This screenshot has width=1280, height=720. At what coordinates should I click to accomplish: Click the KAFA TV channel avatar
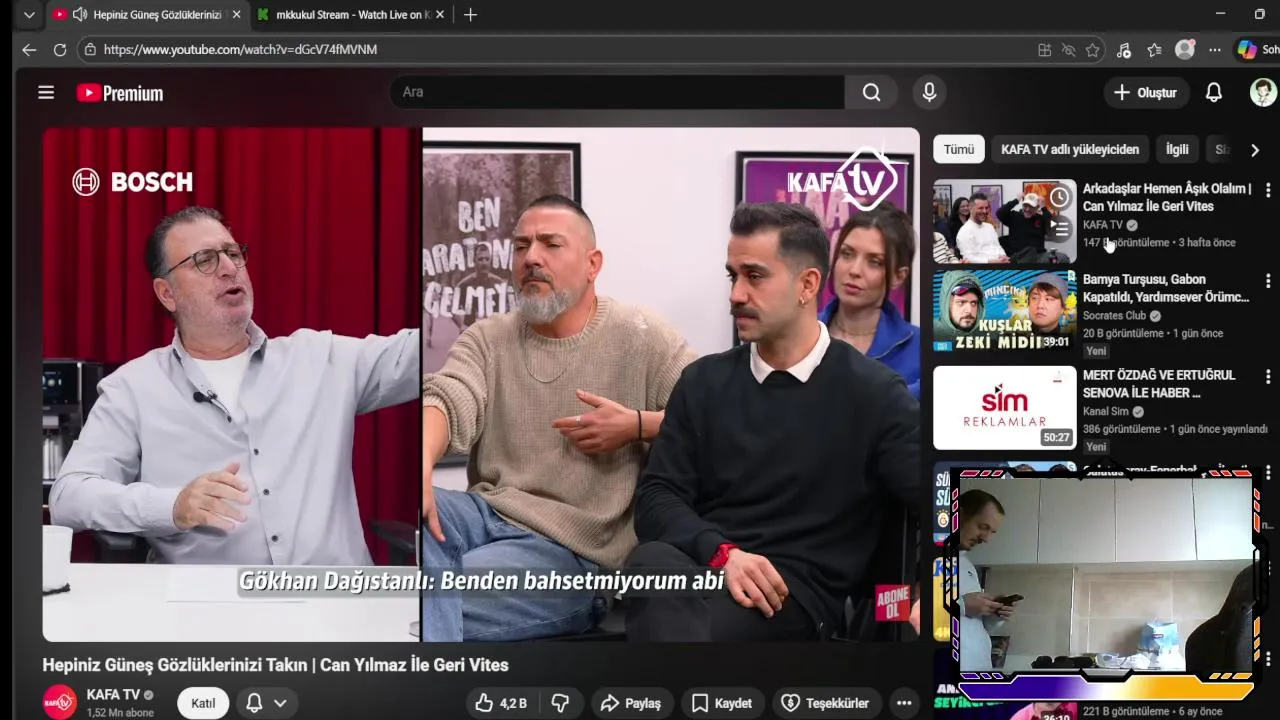(x=60, y=702)
